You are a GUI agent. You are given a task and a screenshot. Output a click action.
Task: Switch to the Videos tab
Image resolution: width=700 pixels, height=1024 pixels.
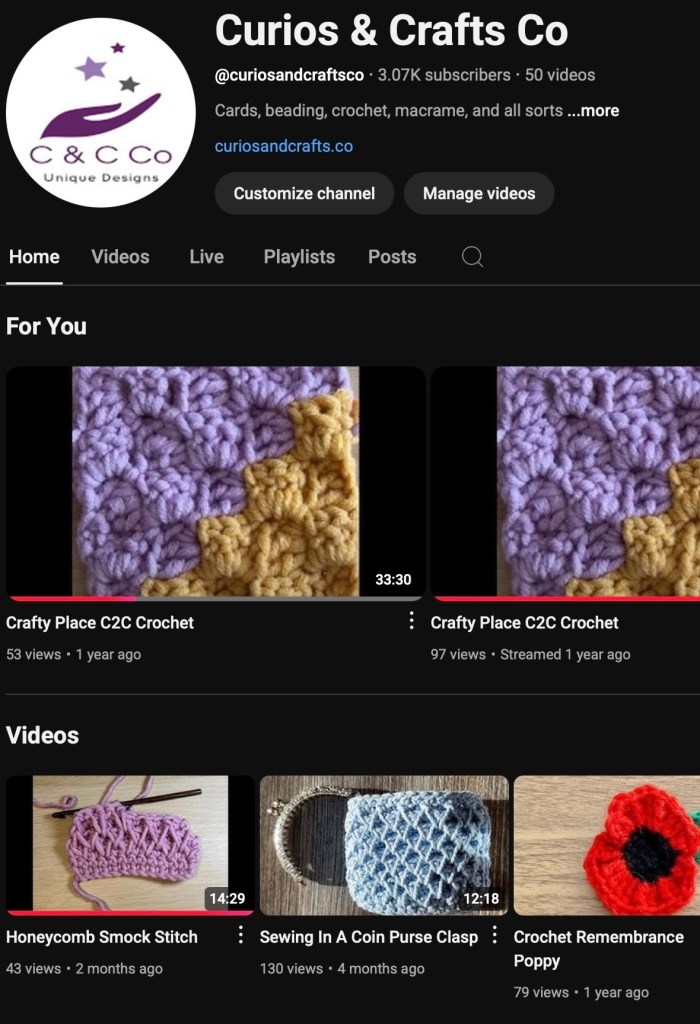click(x=120, y=257)
